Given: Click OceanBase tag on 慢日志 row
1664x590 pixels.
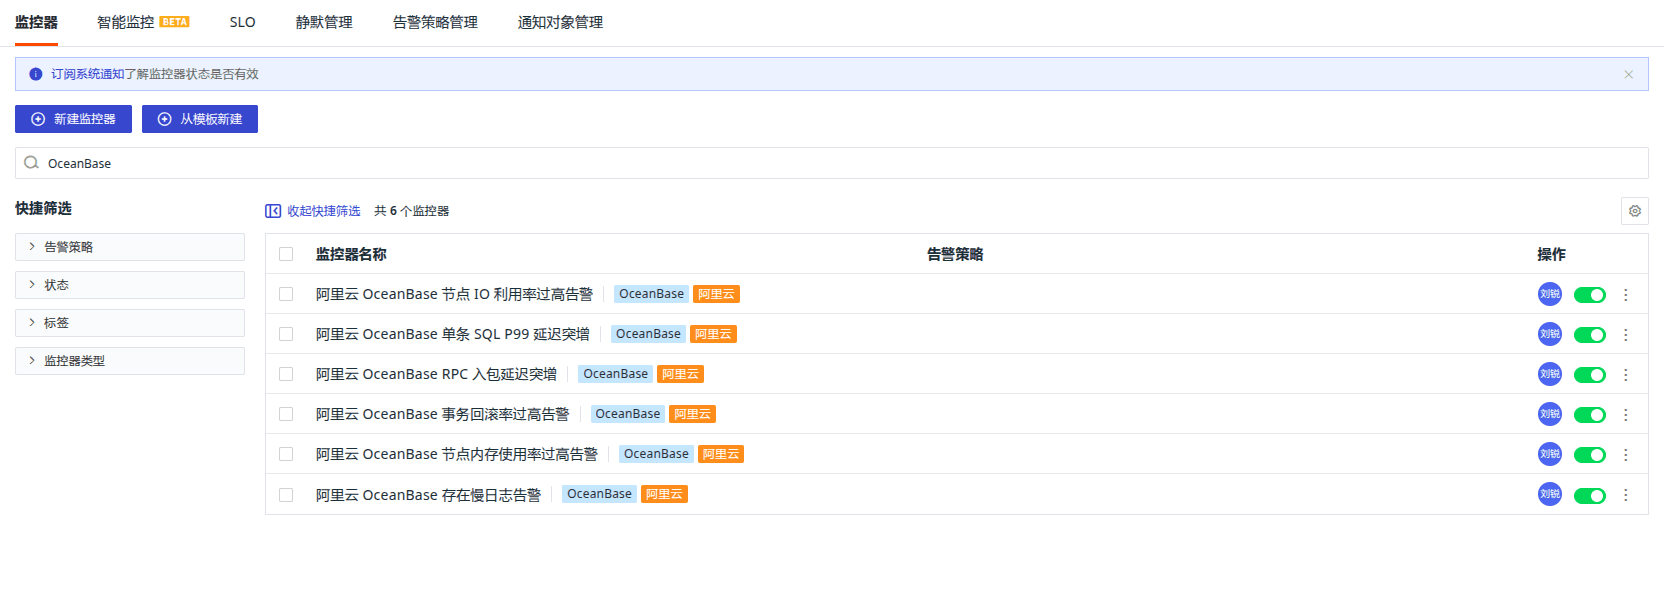Looking at the screenshot, I should [599, 494].
